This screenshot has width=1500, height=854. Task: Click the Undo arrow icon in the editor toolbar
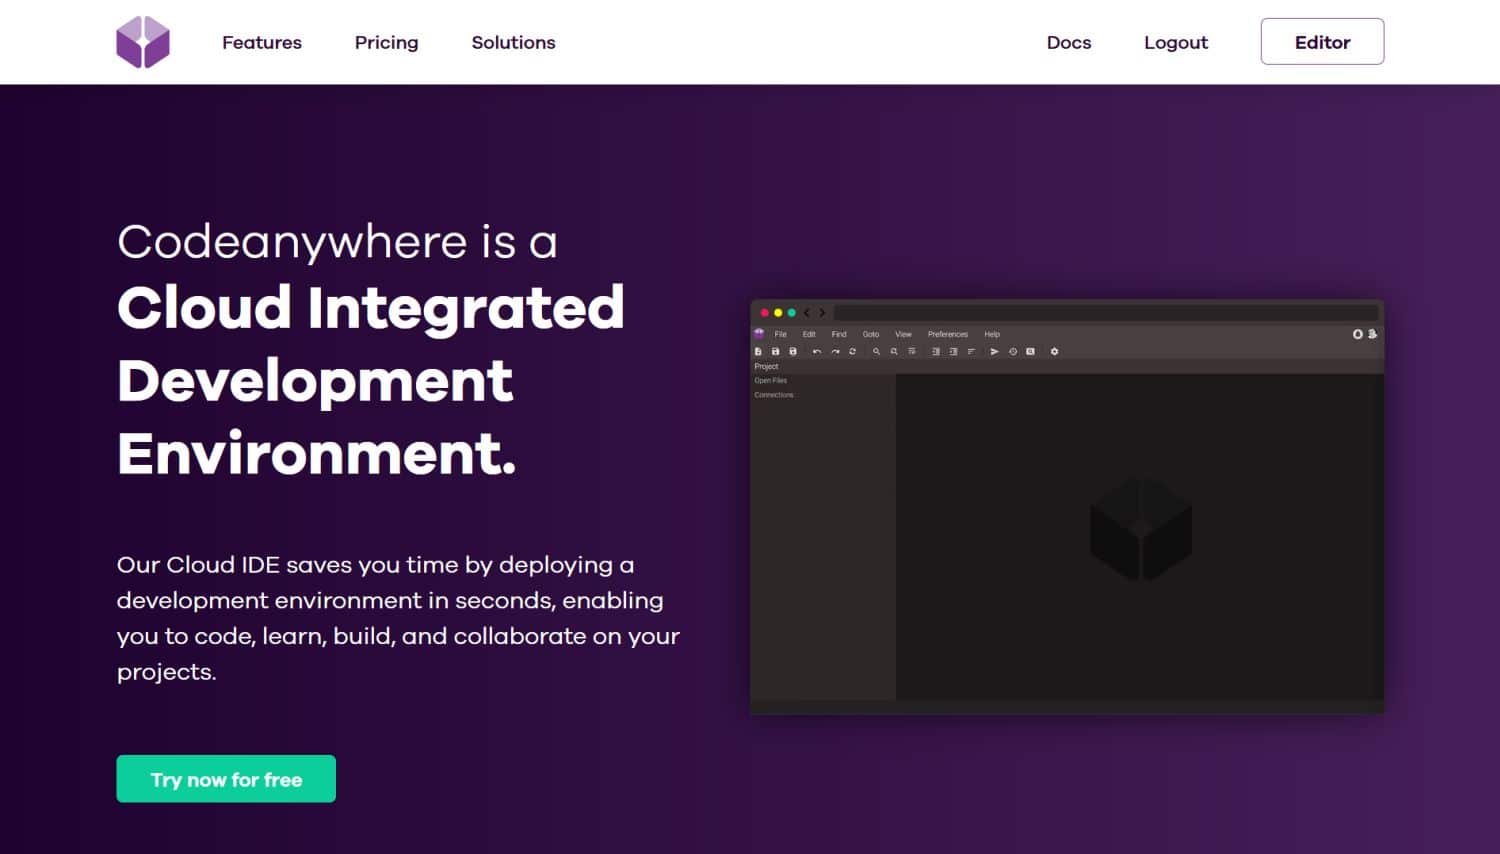point(816,351)
